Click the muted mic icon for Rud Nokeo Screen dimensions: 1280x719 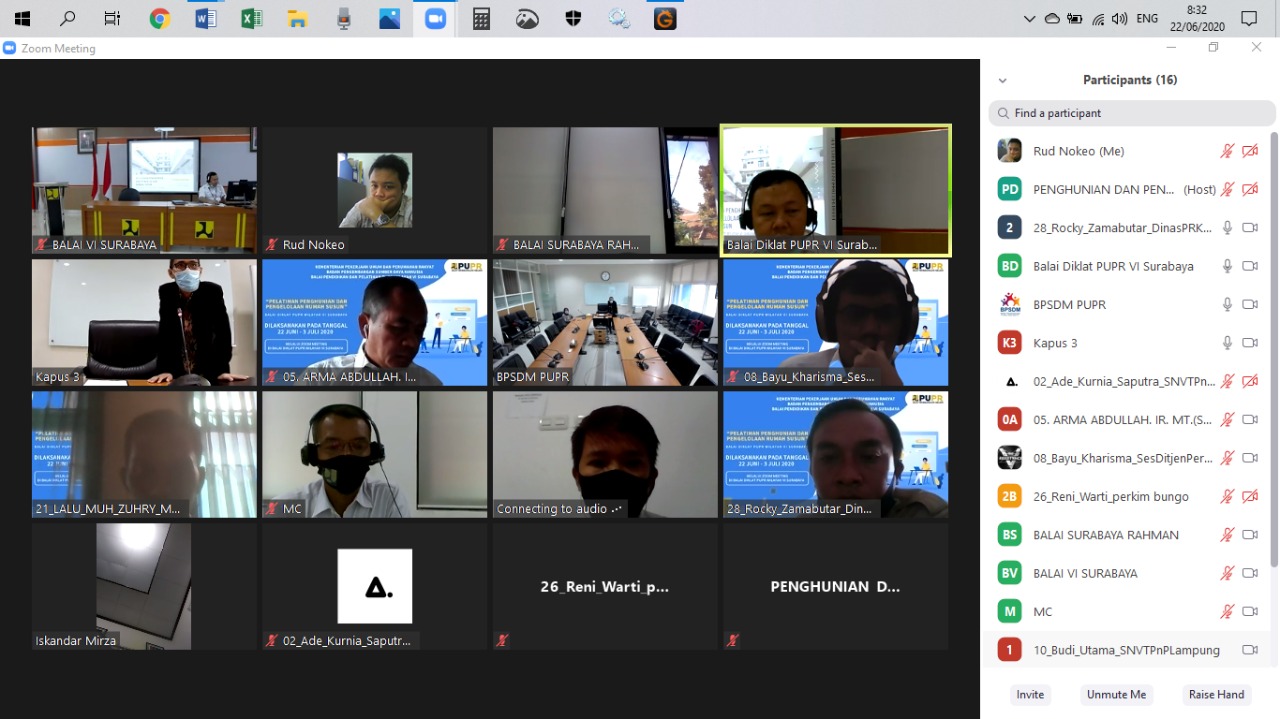click(1227, 151)
